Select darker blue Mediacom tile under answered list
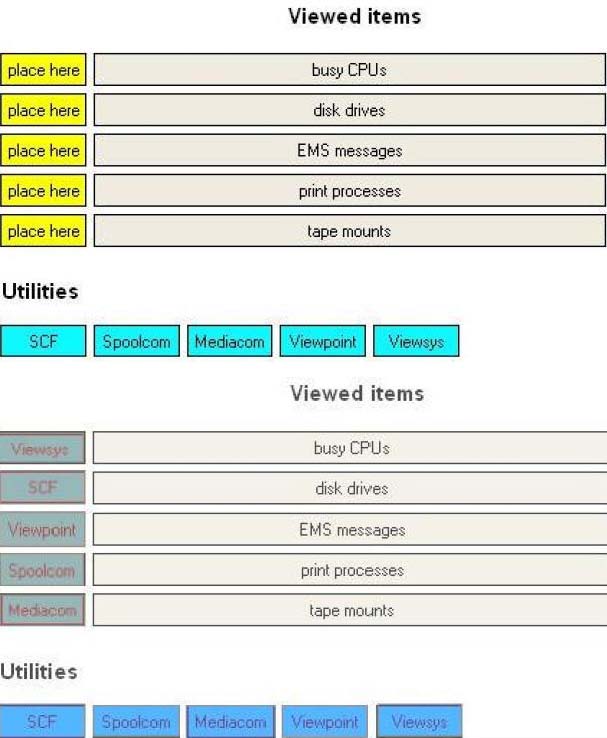Viewport: 607px width, 738px height. [x=231, y=721]
